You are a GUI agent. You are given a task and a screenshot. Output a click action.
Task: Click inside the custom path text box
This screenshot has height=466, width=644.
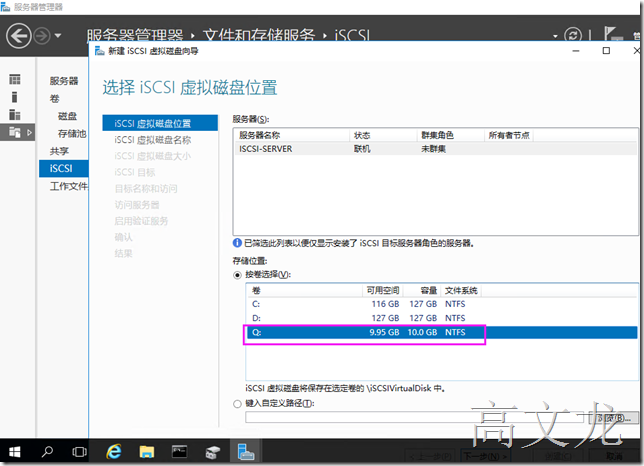415,418
